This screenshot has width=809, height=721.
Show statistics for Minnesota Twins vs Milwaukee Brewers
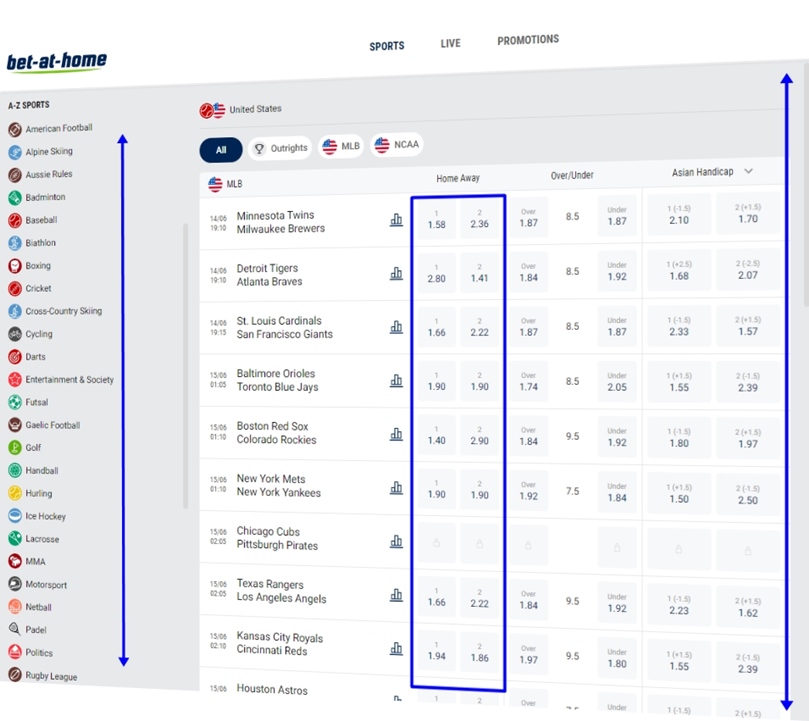coord(396,220)
